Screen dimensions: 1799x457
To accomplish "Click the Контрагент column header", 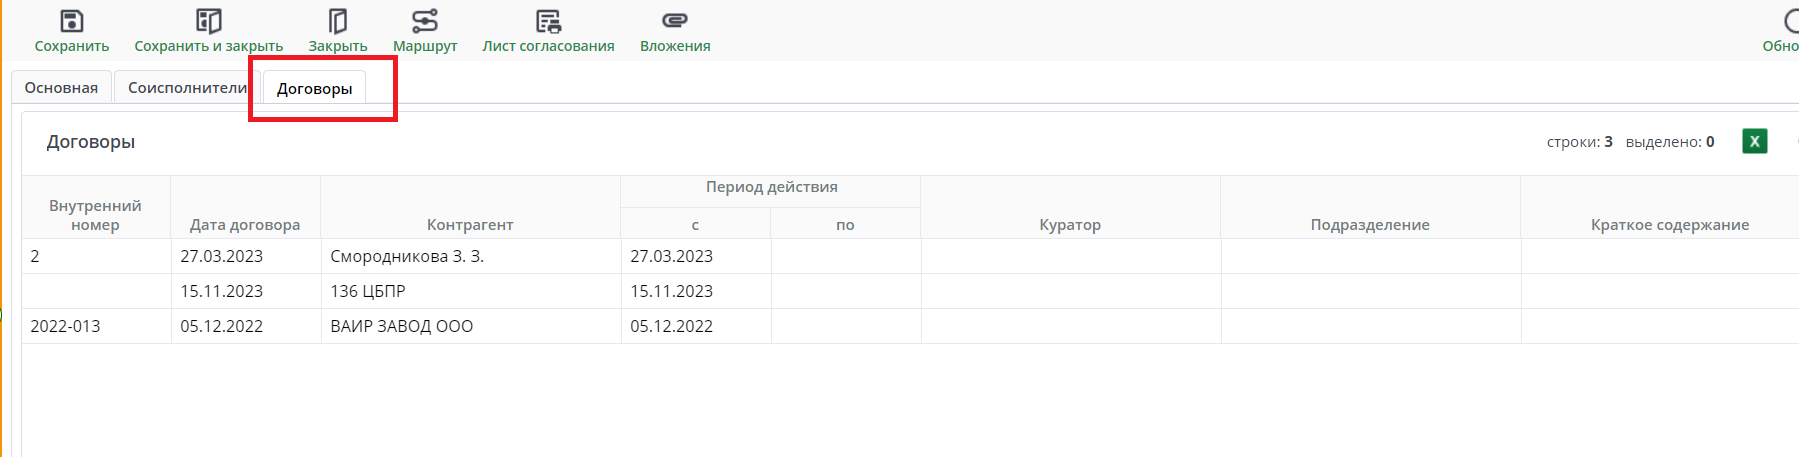I will pyautogui.click(x=470, y=225).
